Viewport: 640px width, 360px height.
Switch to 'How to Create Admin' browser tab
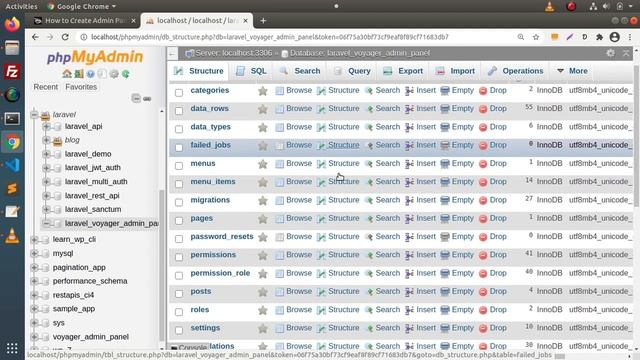pyautogui.click(x=85, y=20)
